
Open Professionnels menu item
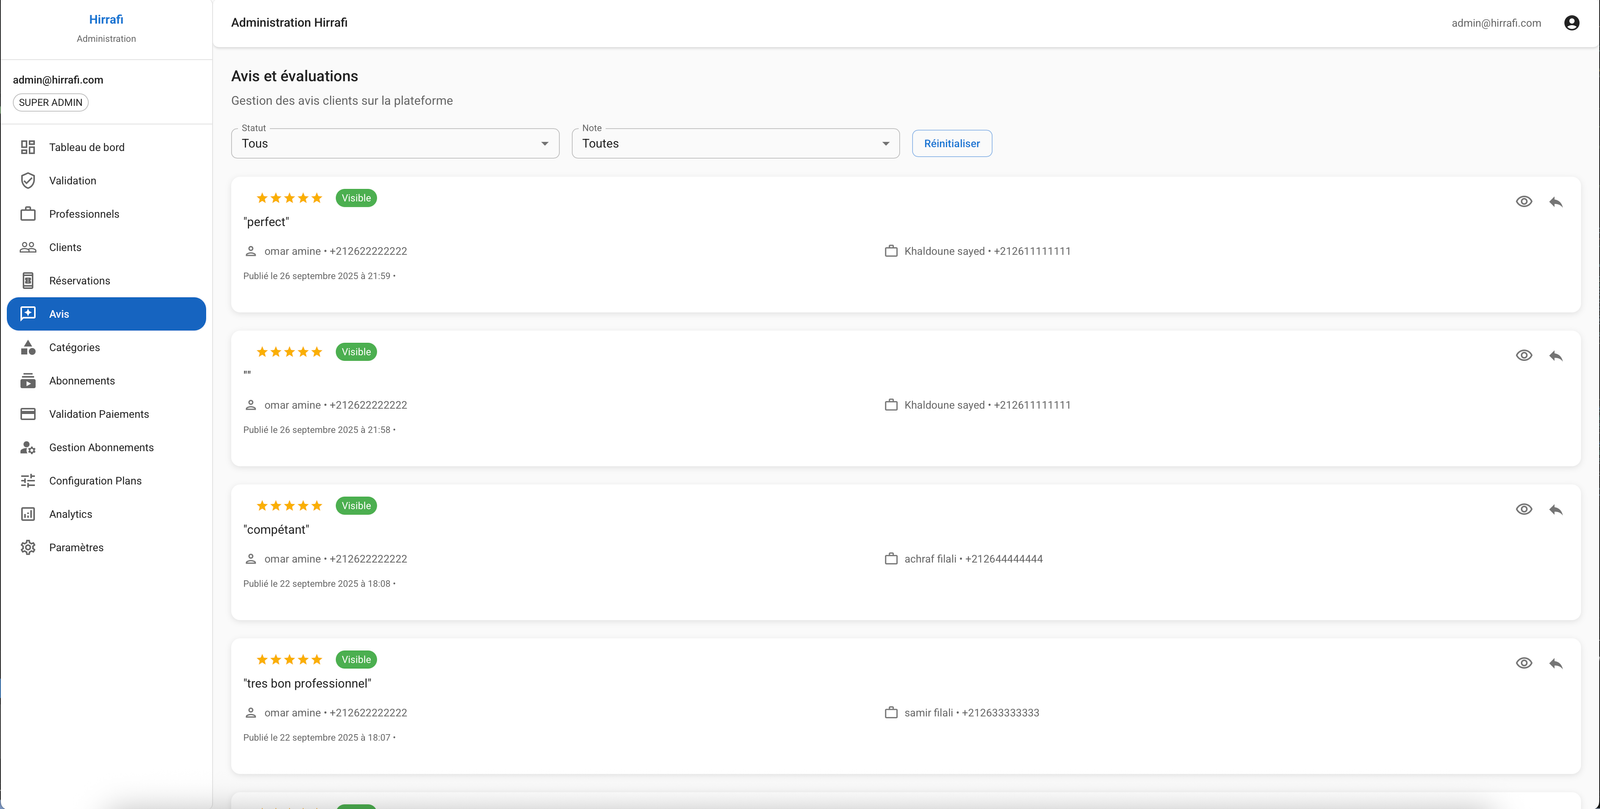(x=84, y=214)
